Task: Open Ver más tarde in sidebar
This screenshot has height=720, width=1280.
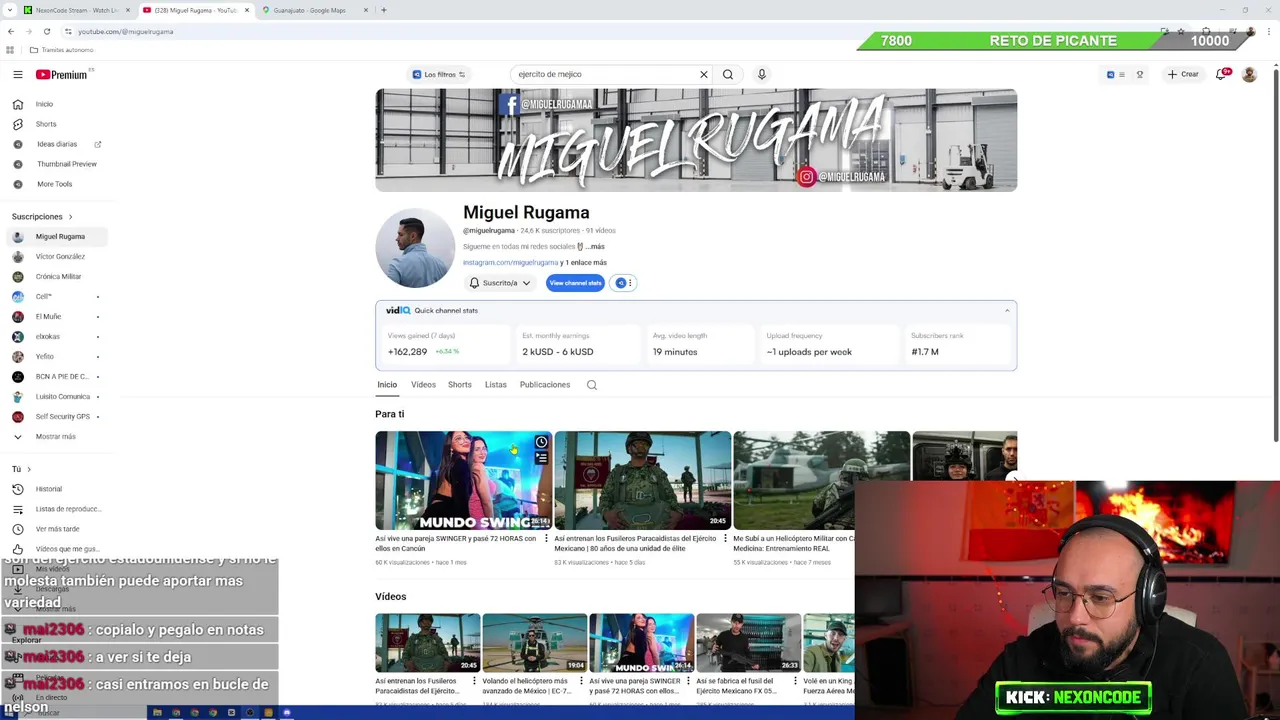Action: pyautogui.click(x=56, y=529)
